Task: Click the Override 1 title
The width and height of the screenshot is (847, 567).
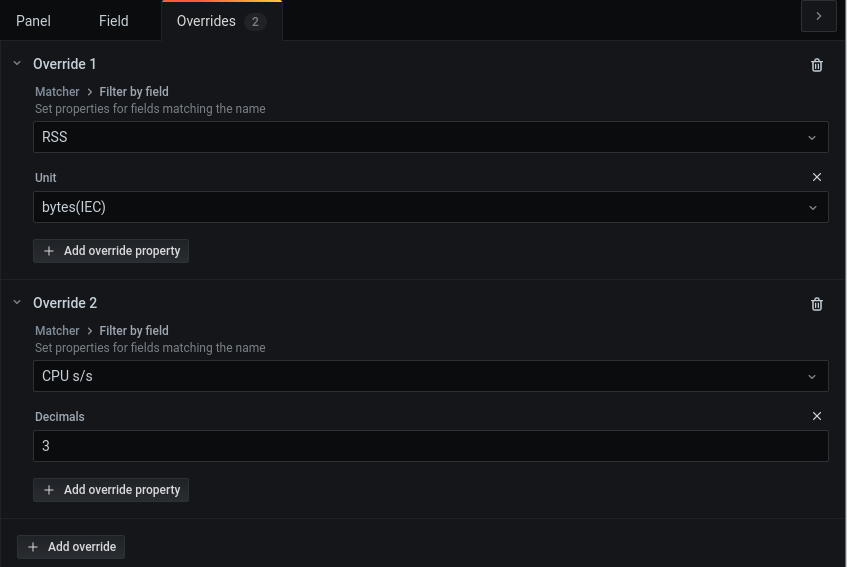Action: pyautogui.click(x=65, y=64)
